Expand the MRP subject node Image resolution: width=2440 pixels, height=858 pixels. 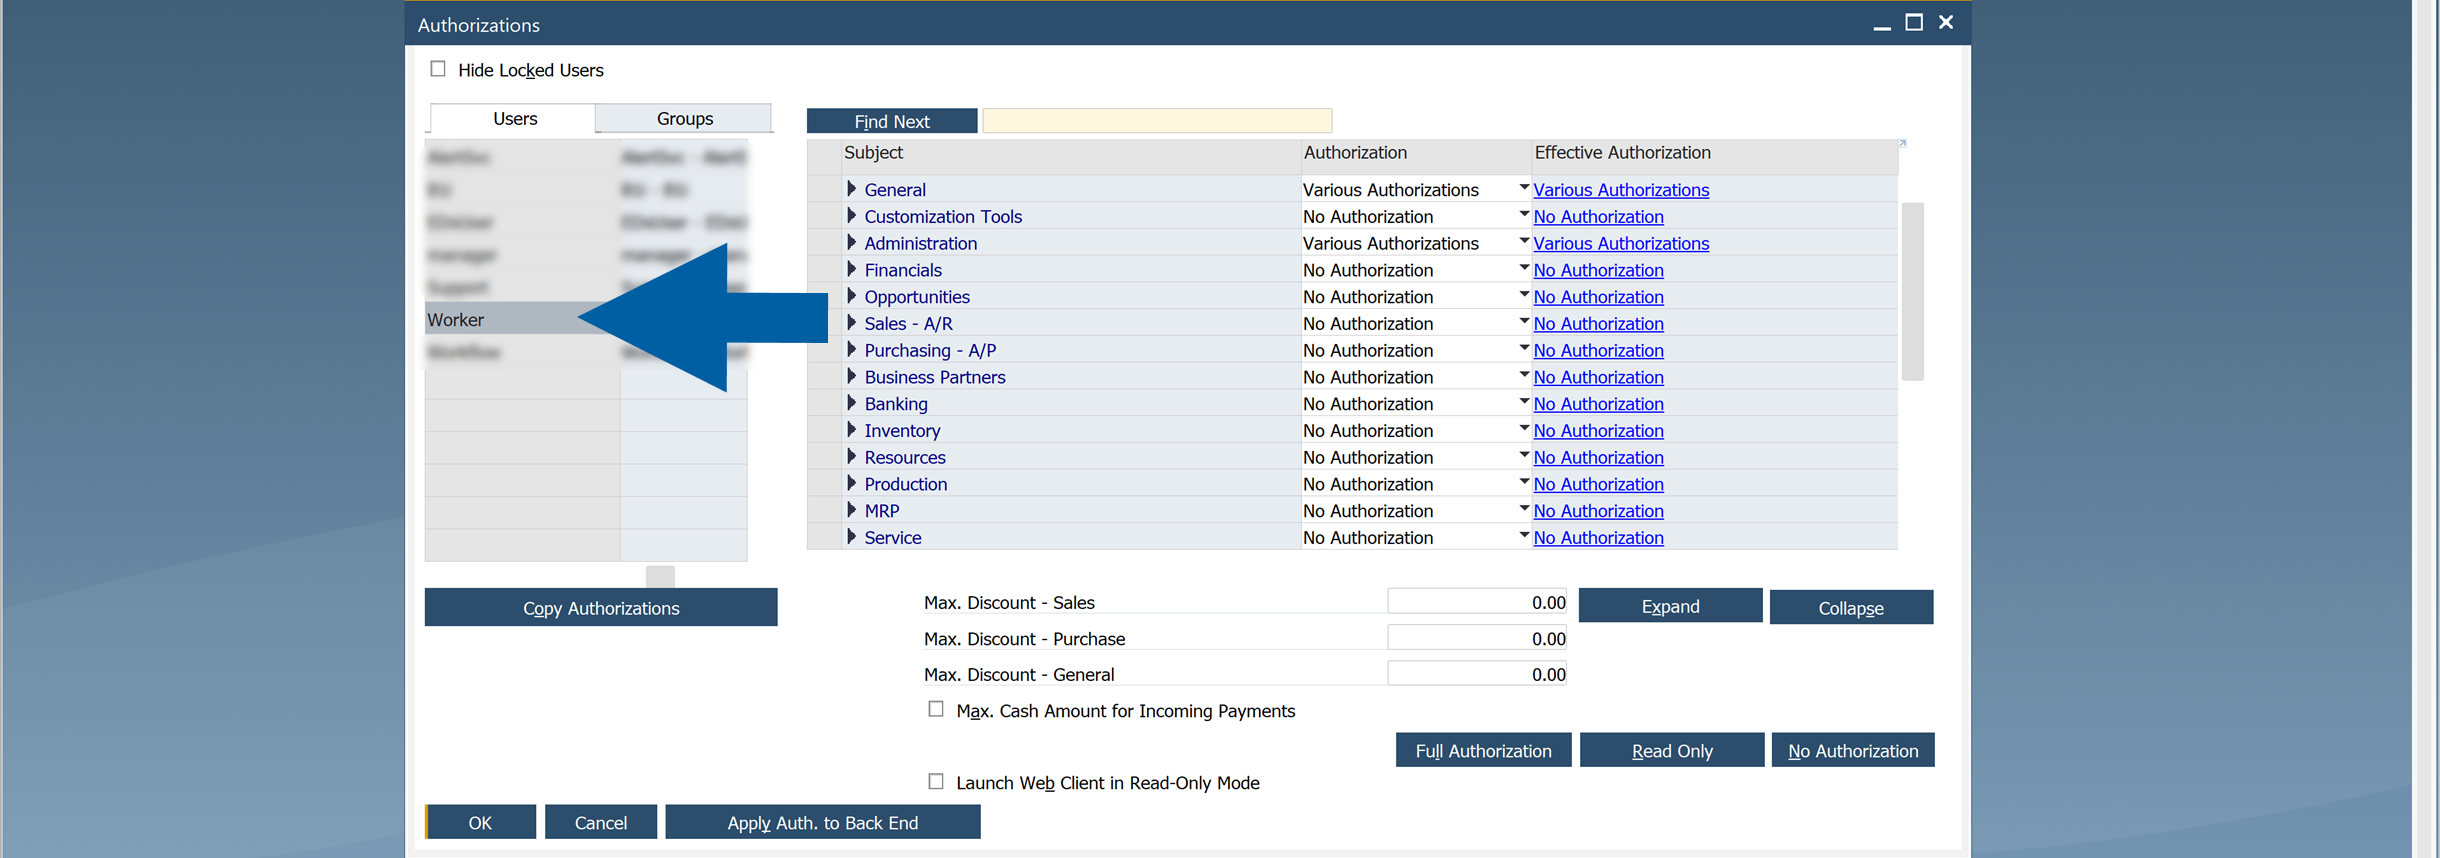tap(852, 510)
